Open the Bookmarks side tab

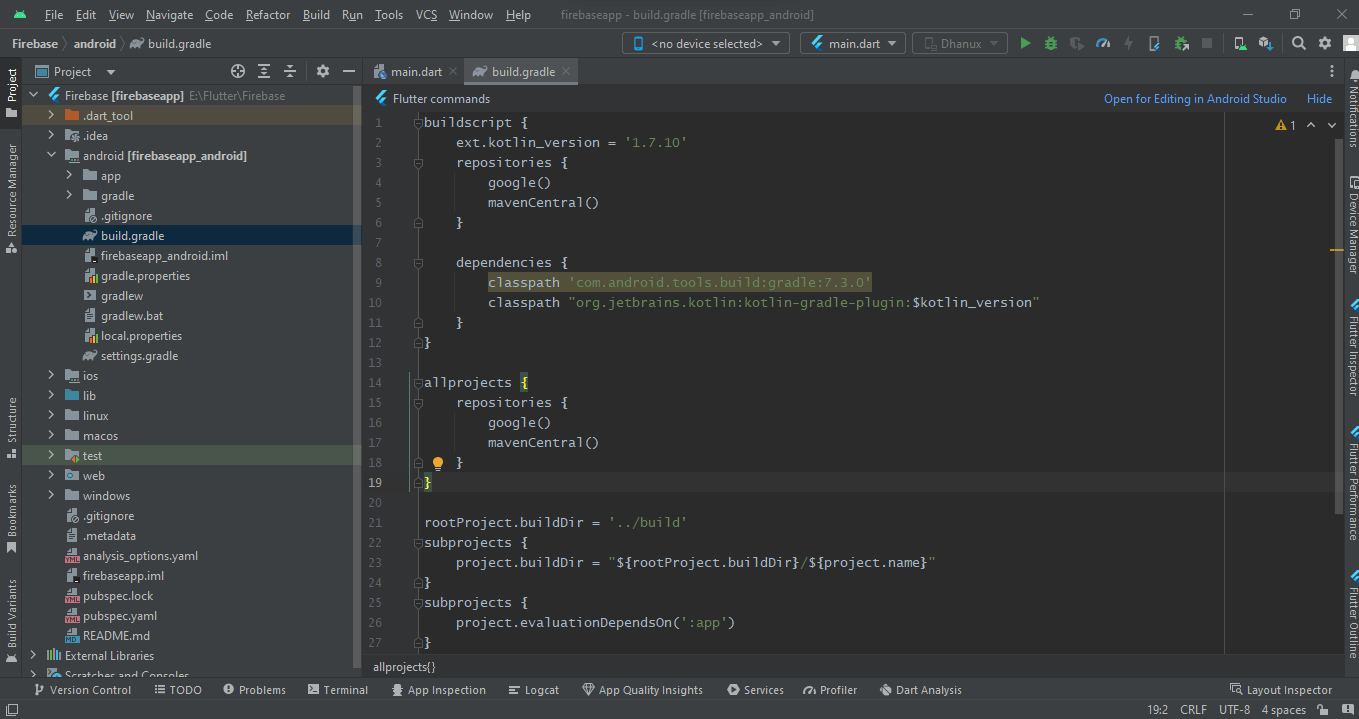tap(12, 517)
